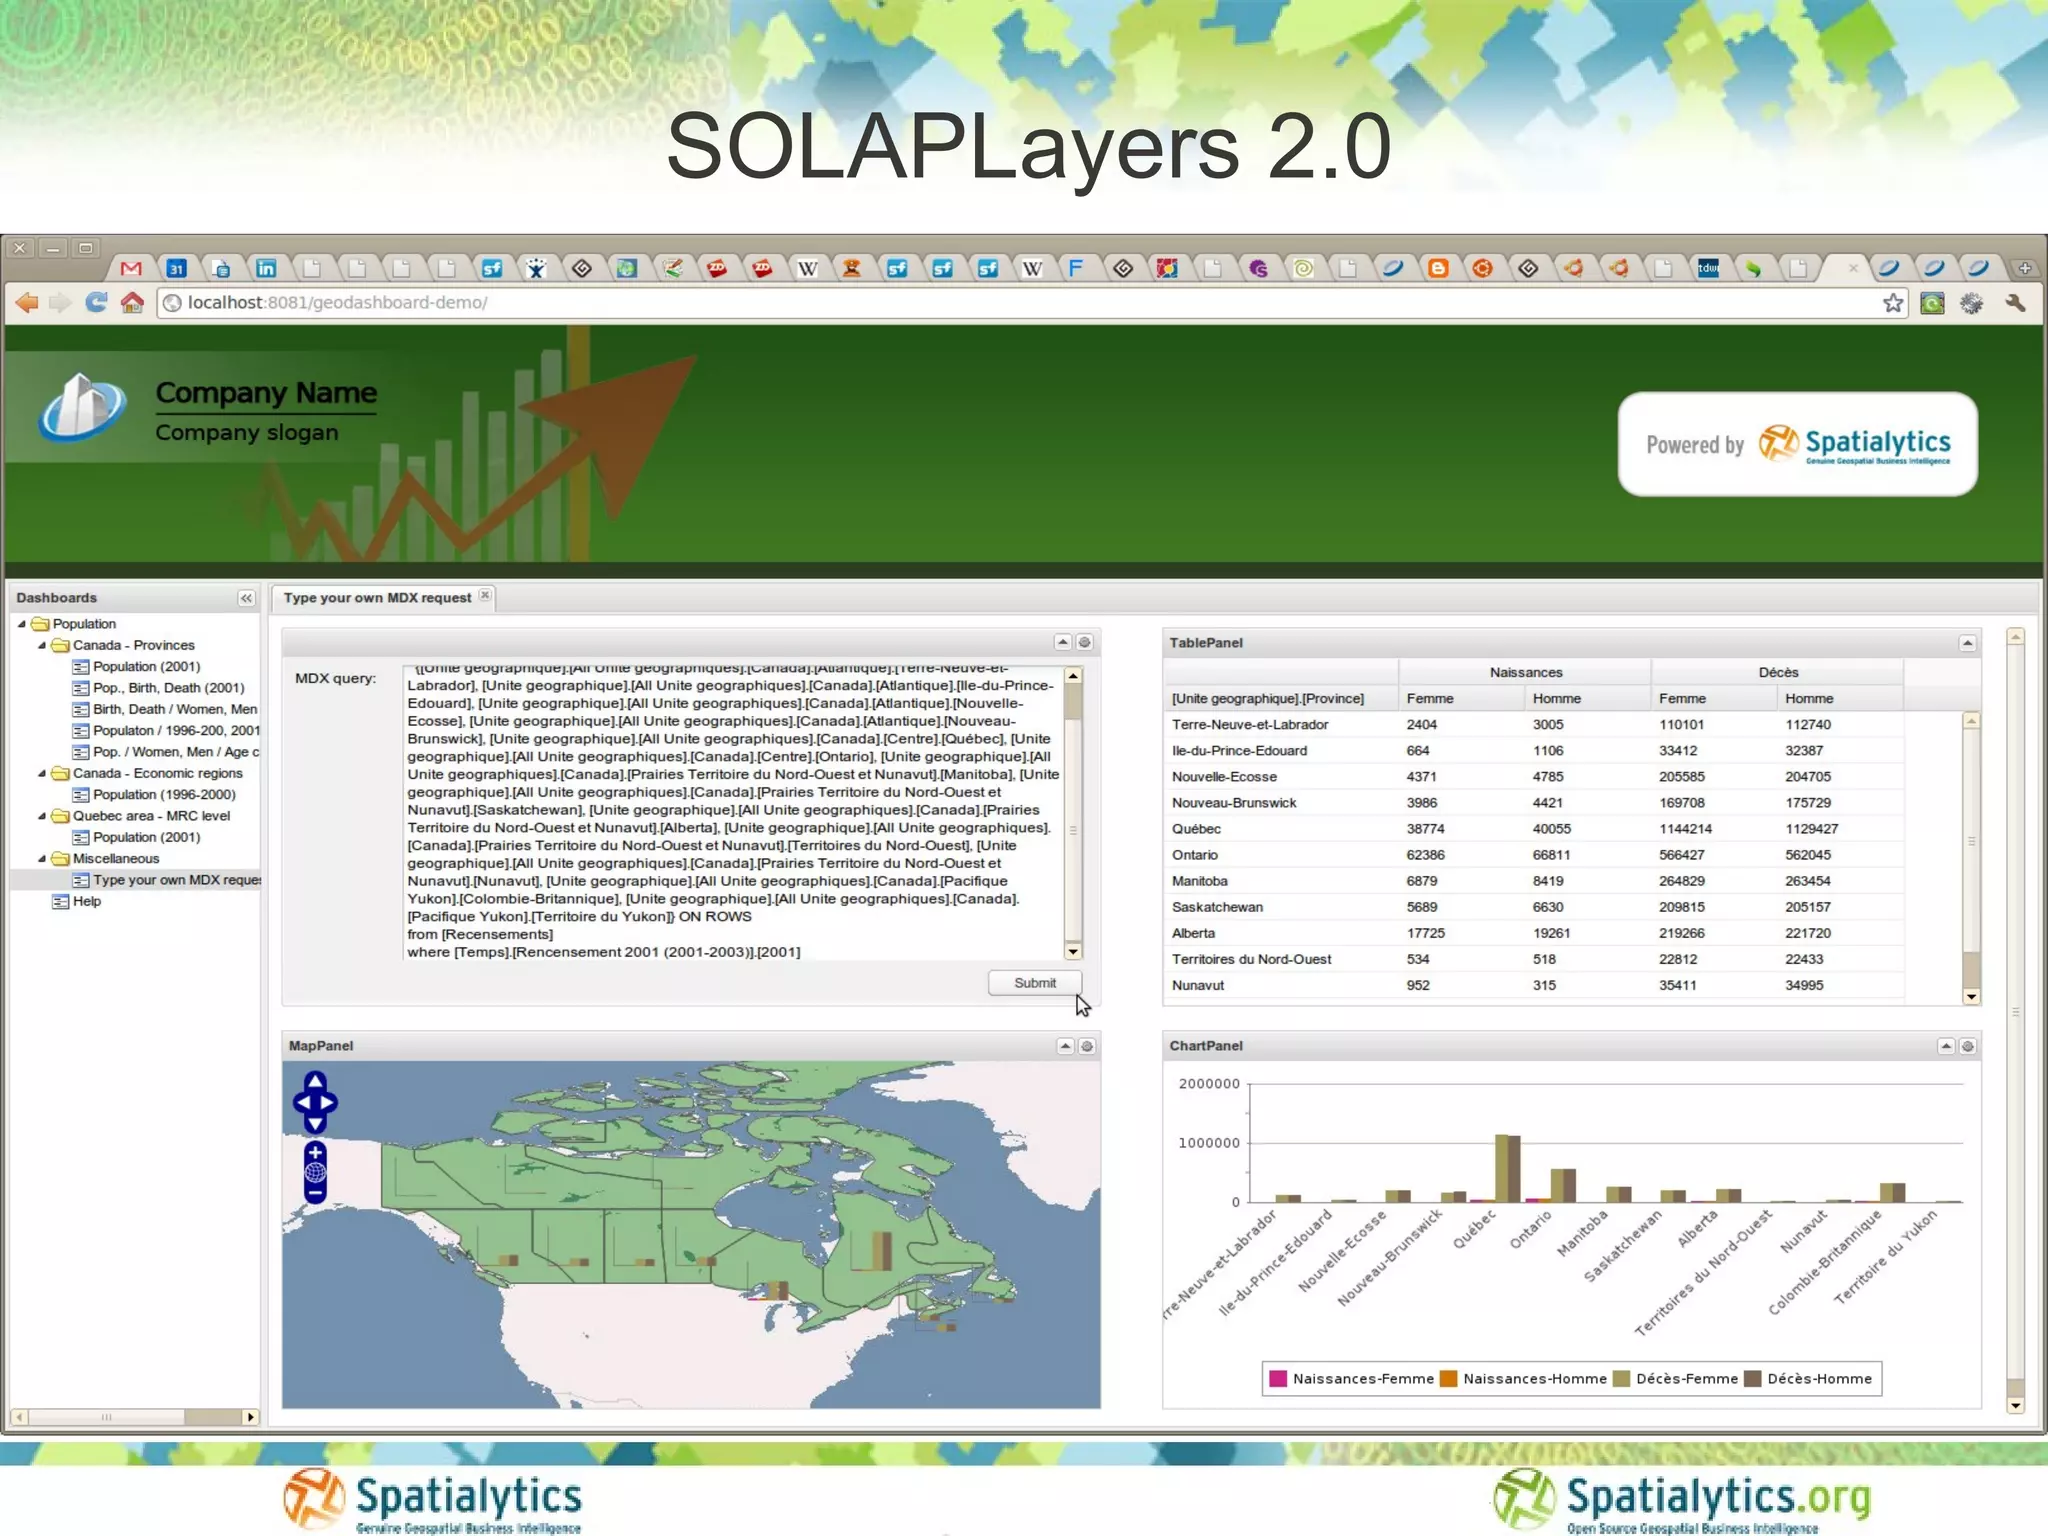
Task: Zoom in on the map
Action: tap(315, 1153)
